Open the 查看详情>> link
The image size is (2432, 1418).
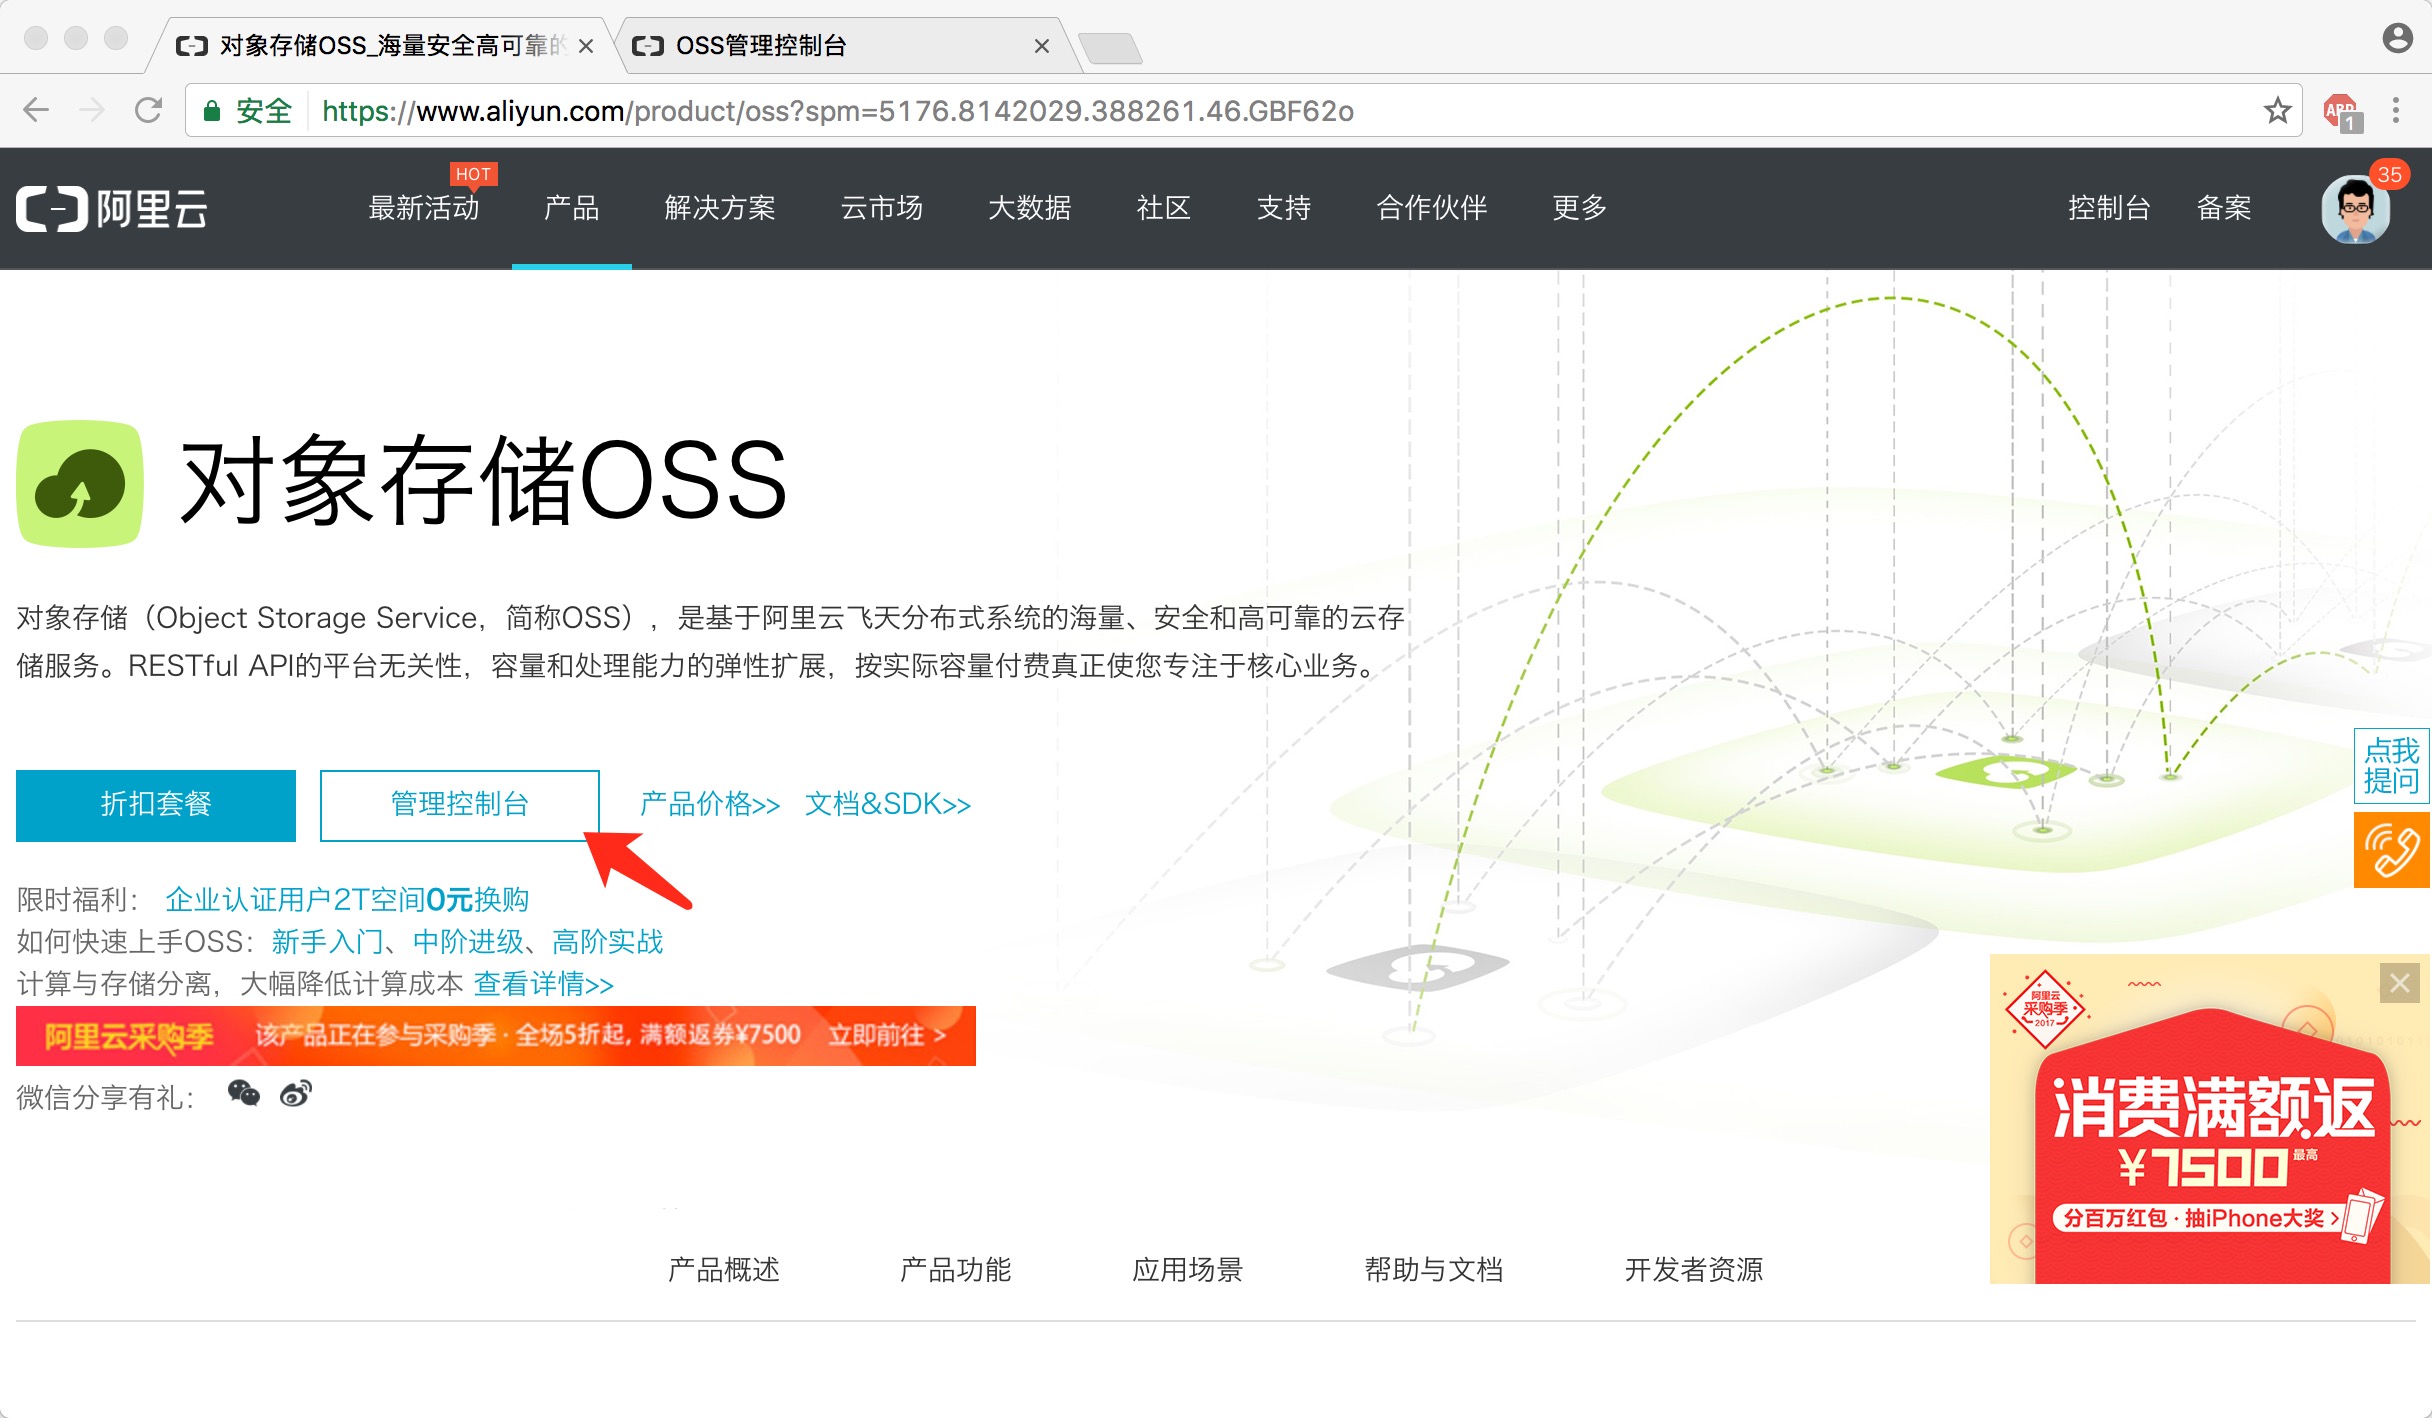(x=544, y=984)
